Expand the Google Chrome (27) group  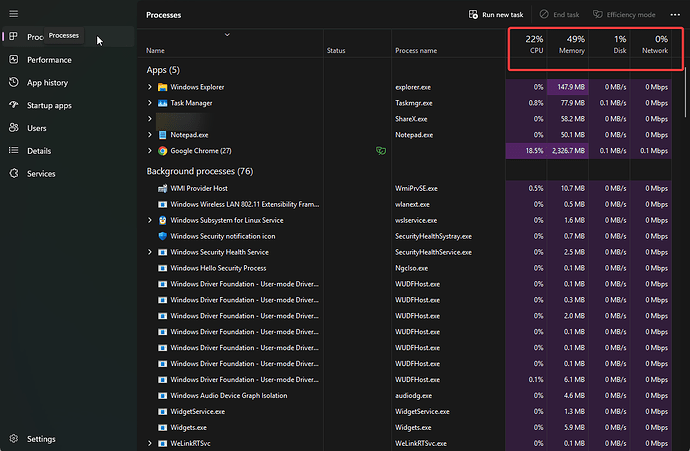click(x=150, y=150)
